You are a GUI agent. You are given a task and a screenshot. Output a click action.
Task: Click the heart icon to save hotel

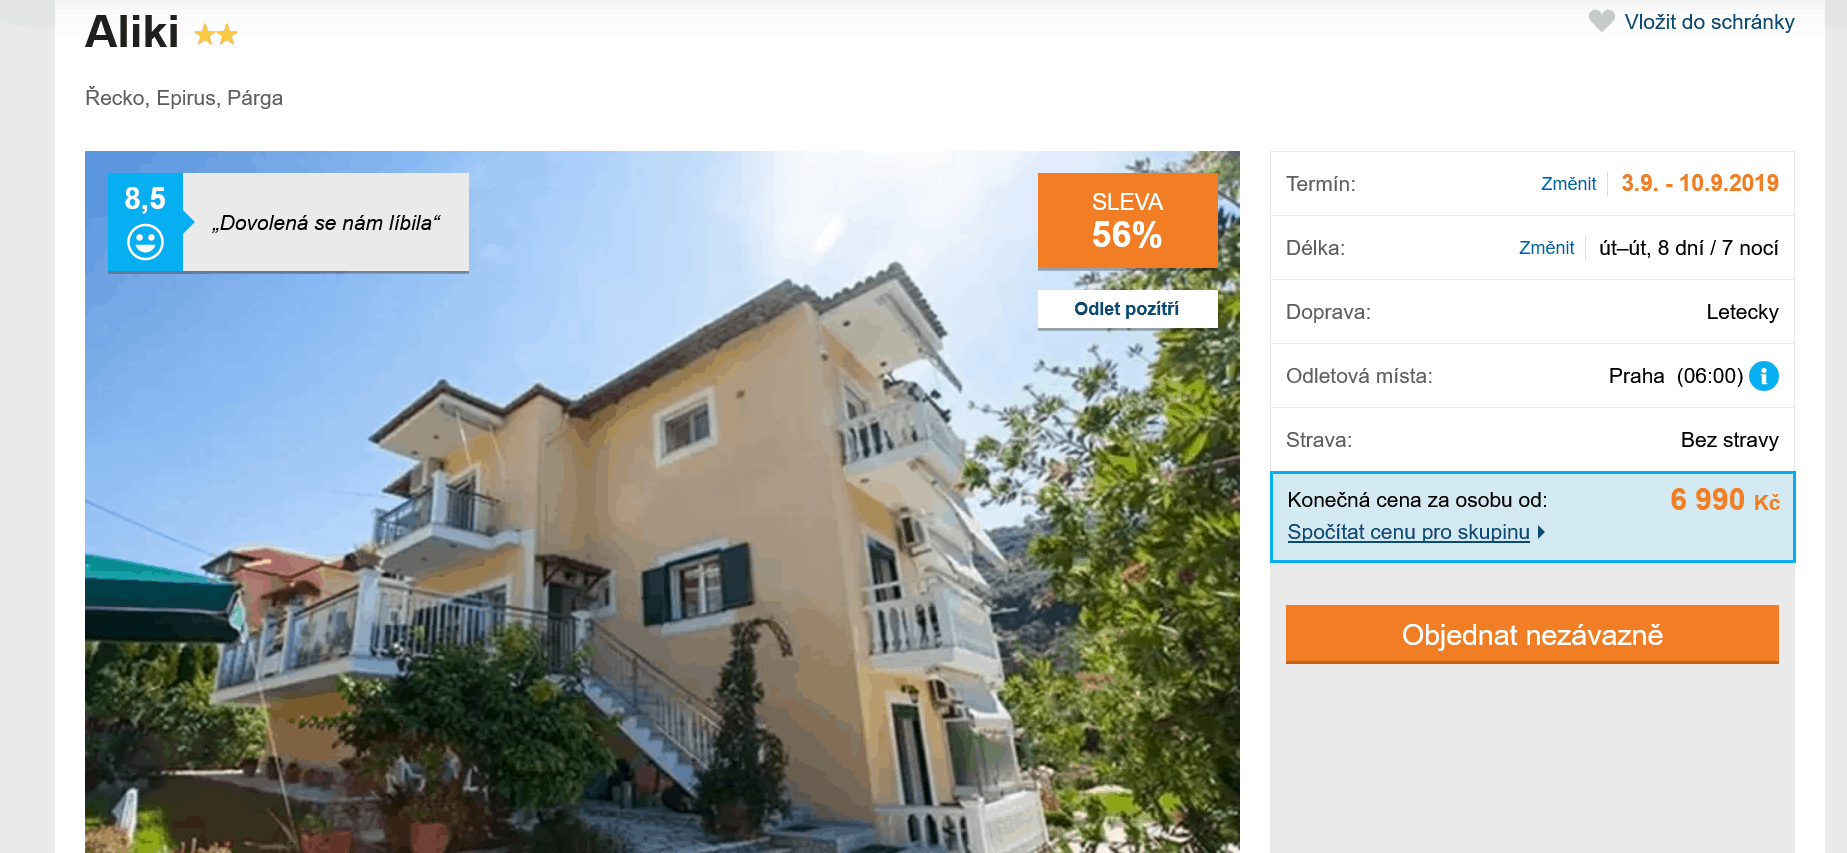click(1601, 21)
